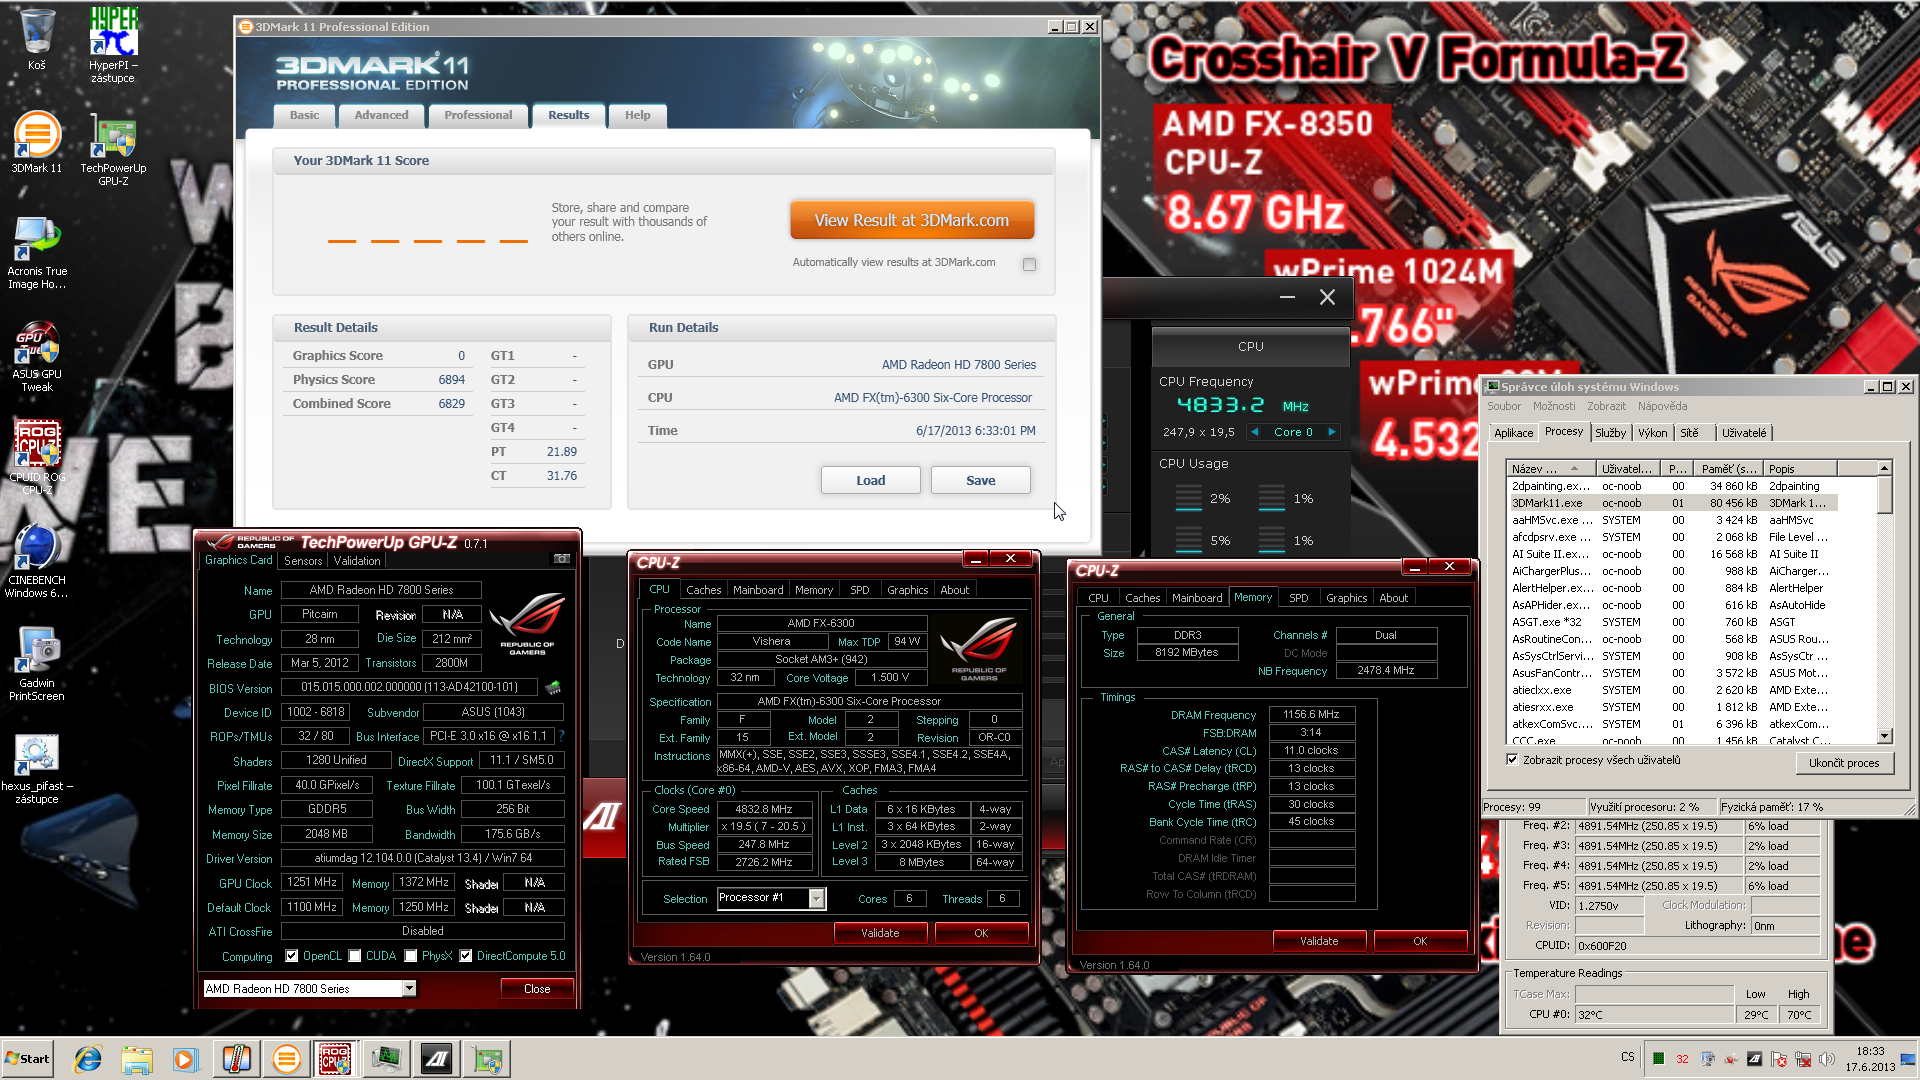Launch CINEBENCH Windows 64 desktop icon

click(x=37, y=560)
